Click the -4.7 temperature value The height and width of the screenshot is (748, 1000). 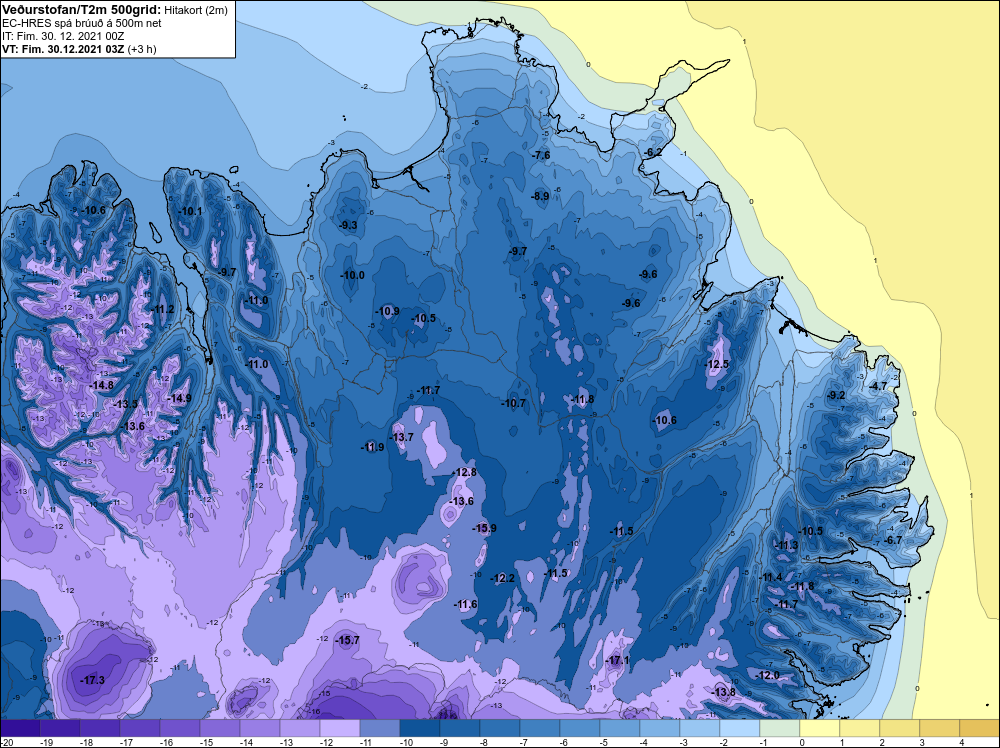click(878, 386)
